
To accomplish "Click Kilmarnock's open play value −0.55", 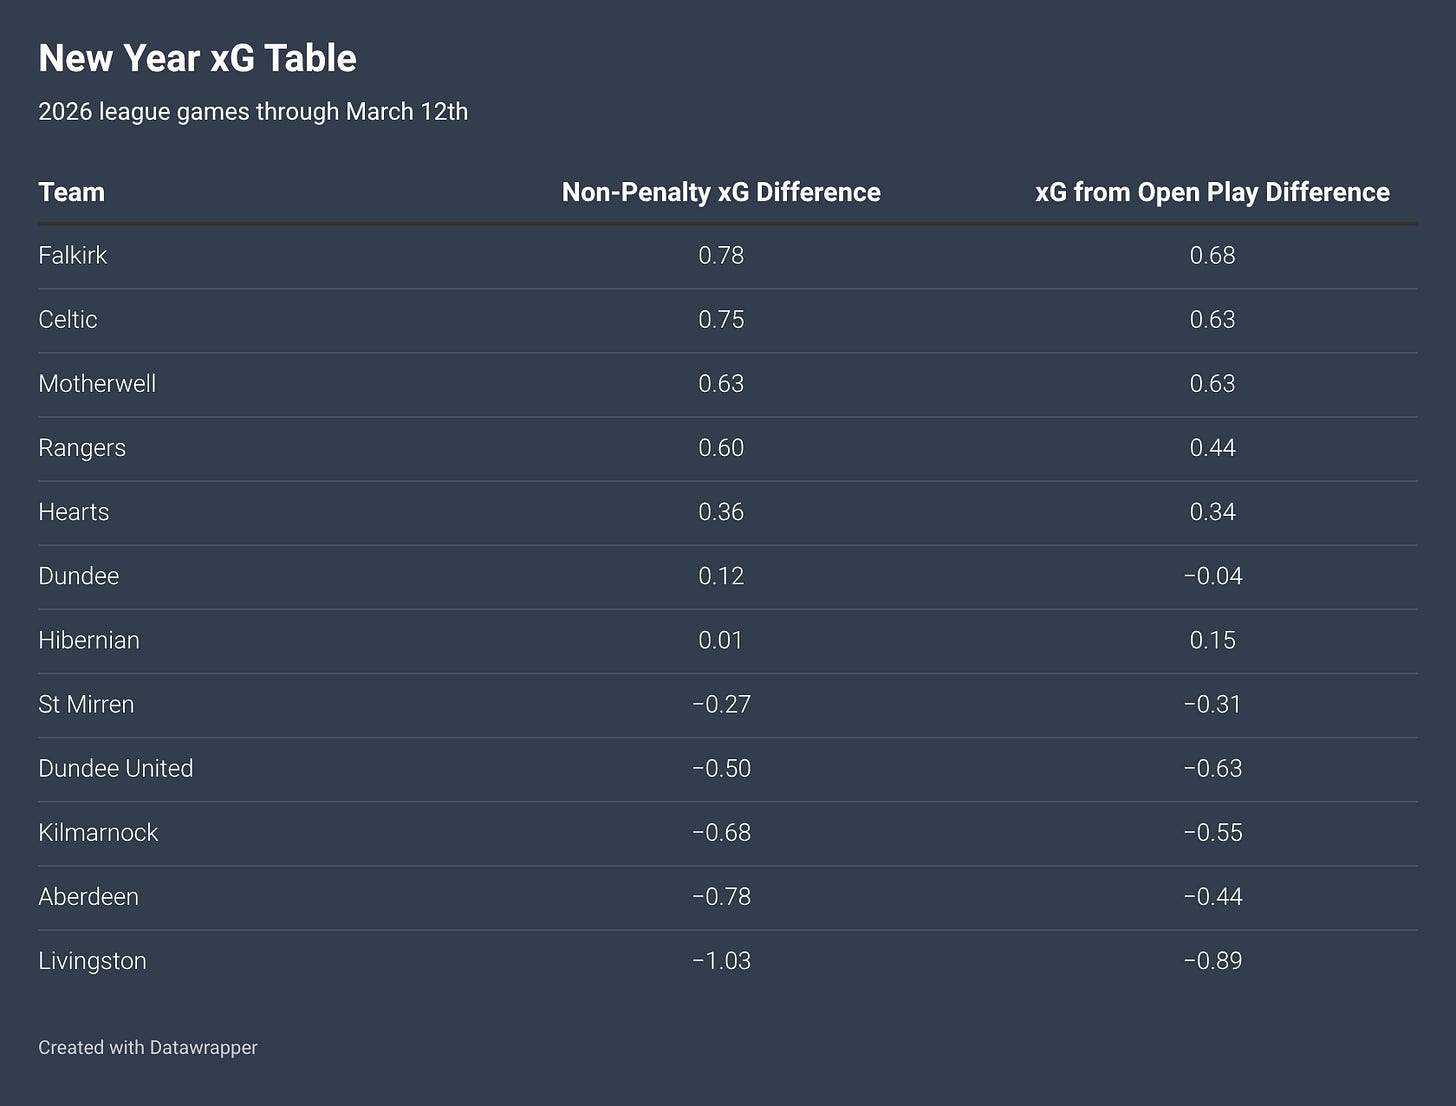I will [1212, 832].
